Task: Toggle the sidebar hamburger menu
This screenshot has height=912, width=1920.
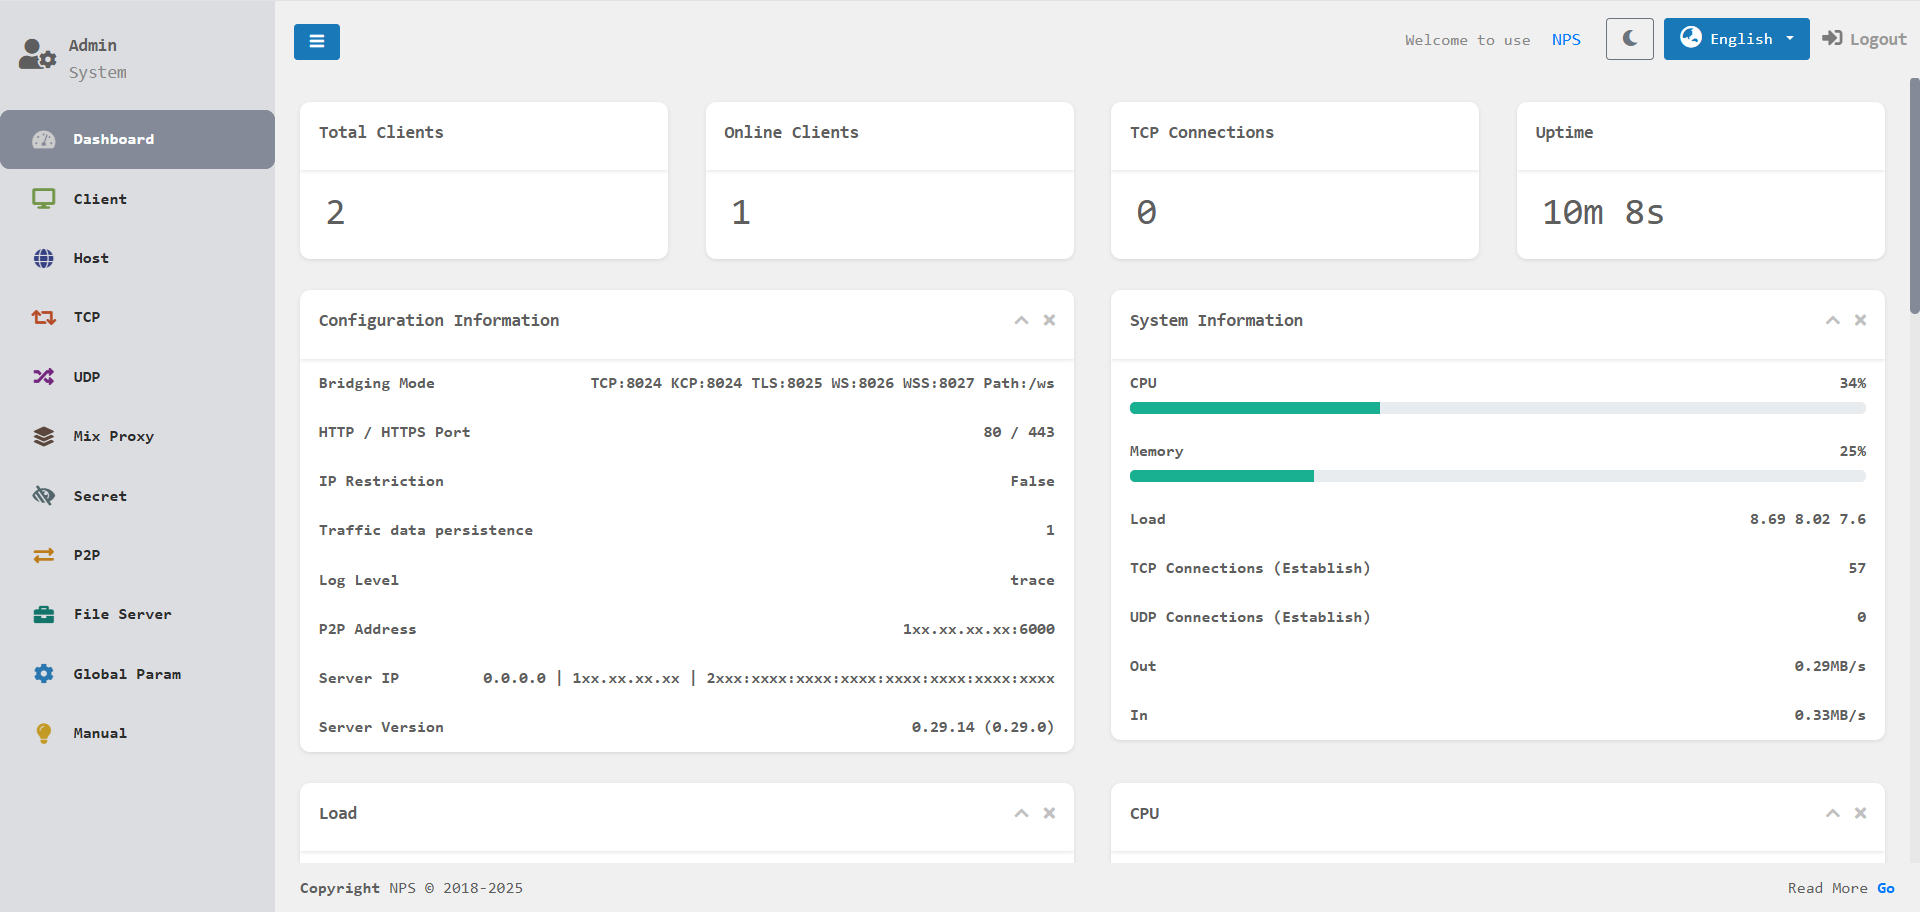Action: click(316, 41)
